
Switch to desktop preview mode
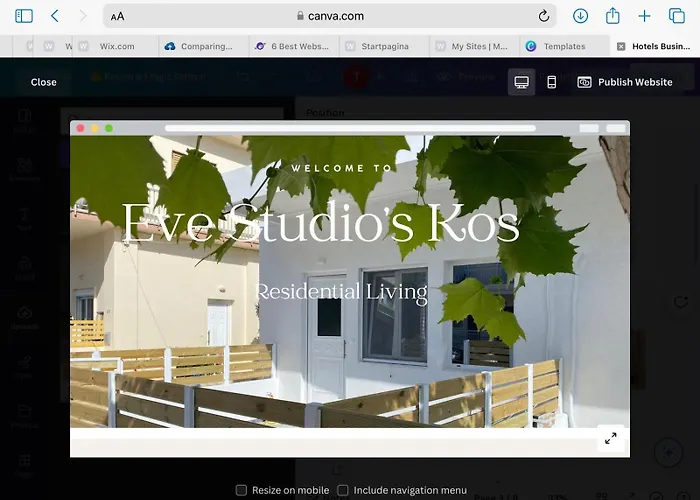(521, 82)
